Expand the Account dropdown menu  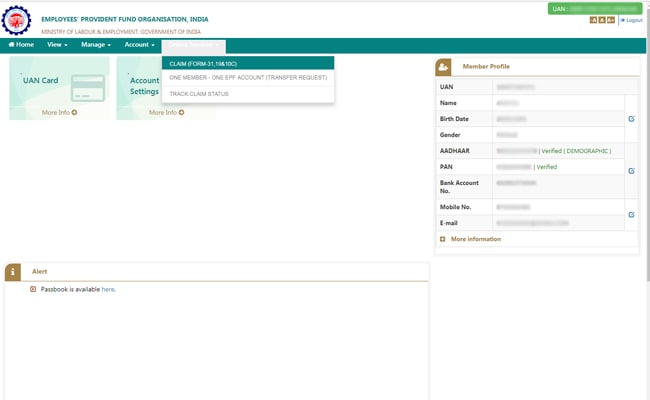139,45
